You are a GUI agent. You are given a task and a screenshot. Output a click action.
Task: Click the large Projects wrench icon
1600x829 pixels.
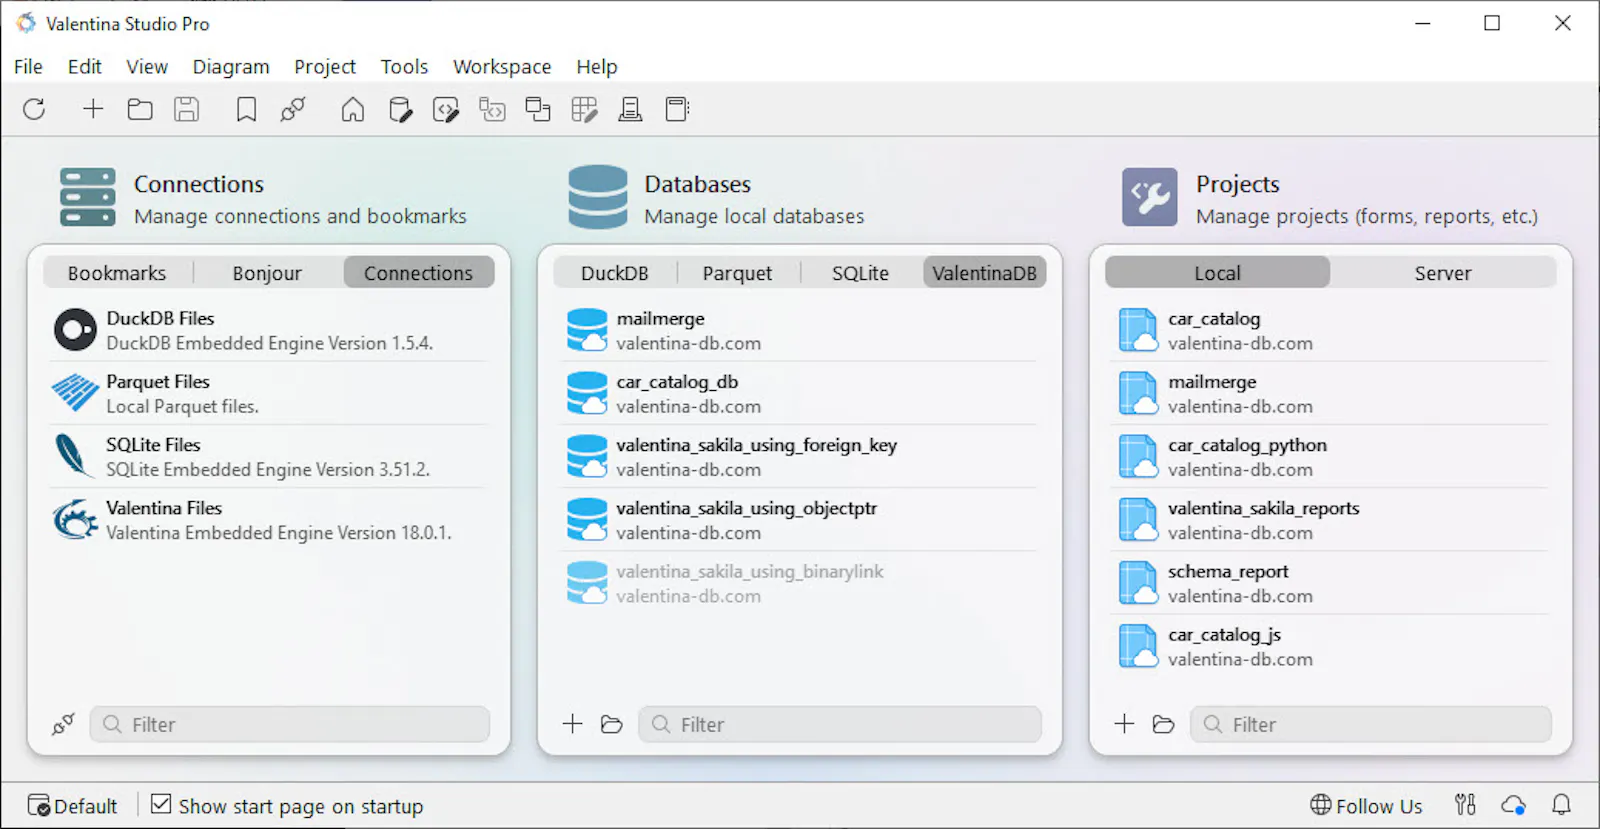1150,197
